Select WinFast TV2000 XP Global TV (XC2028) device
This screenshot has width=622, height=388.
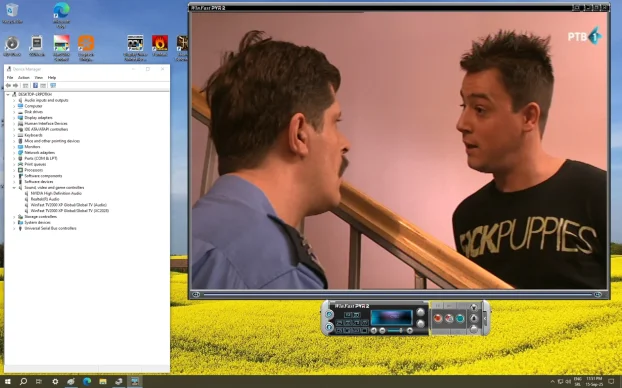pos(69,211)
